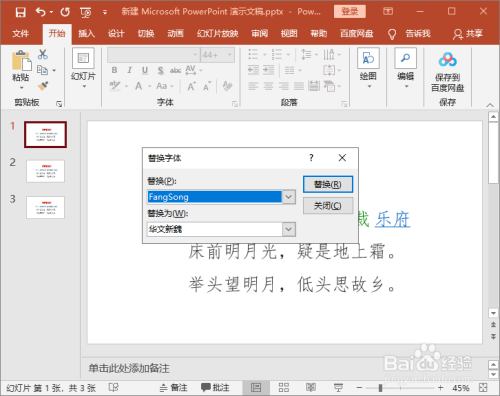Switch to the 动画 tab
The height and width of the screenshot is (396, 500).
click(x=175, y=34)
